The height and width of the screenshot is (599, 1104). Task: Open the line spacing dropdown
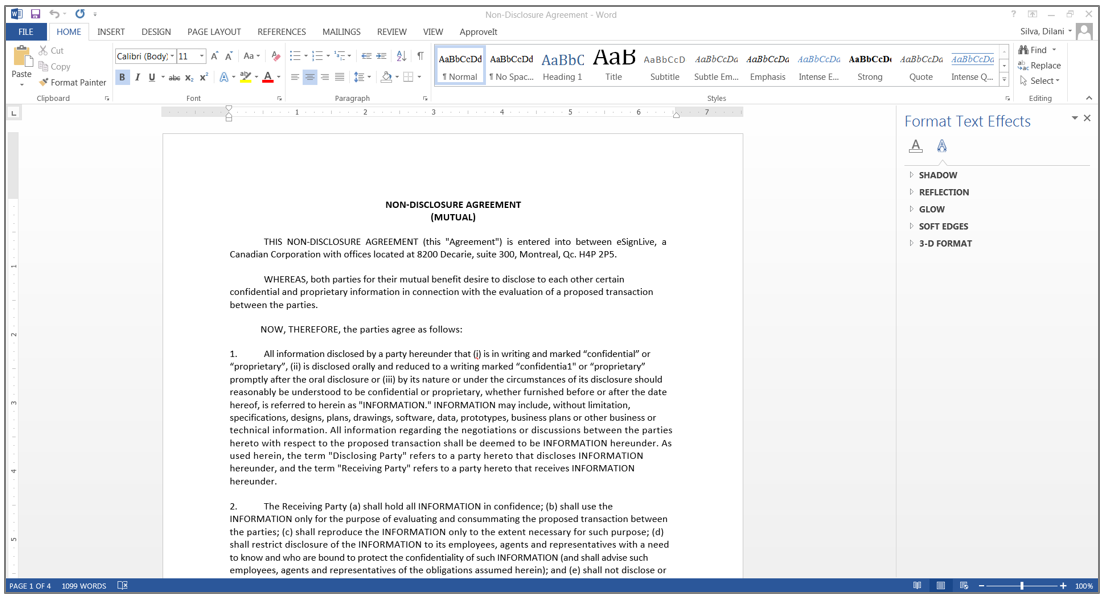[362, 77]
